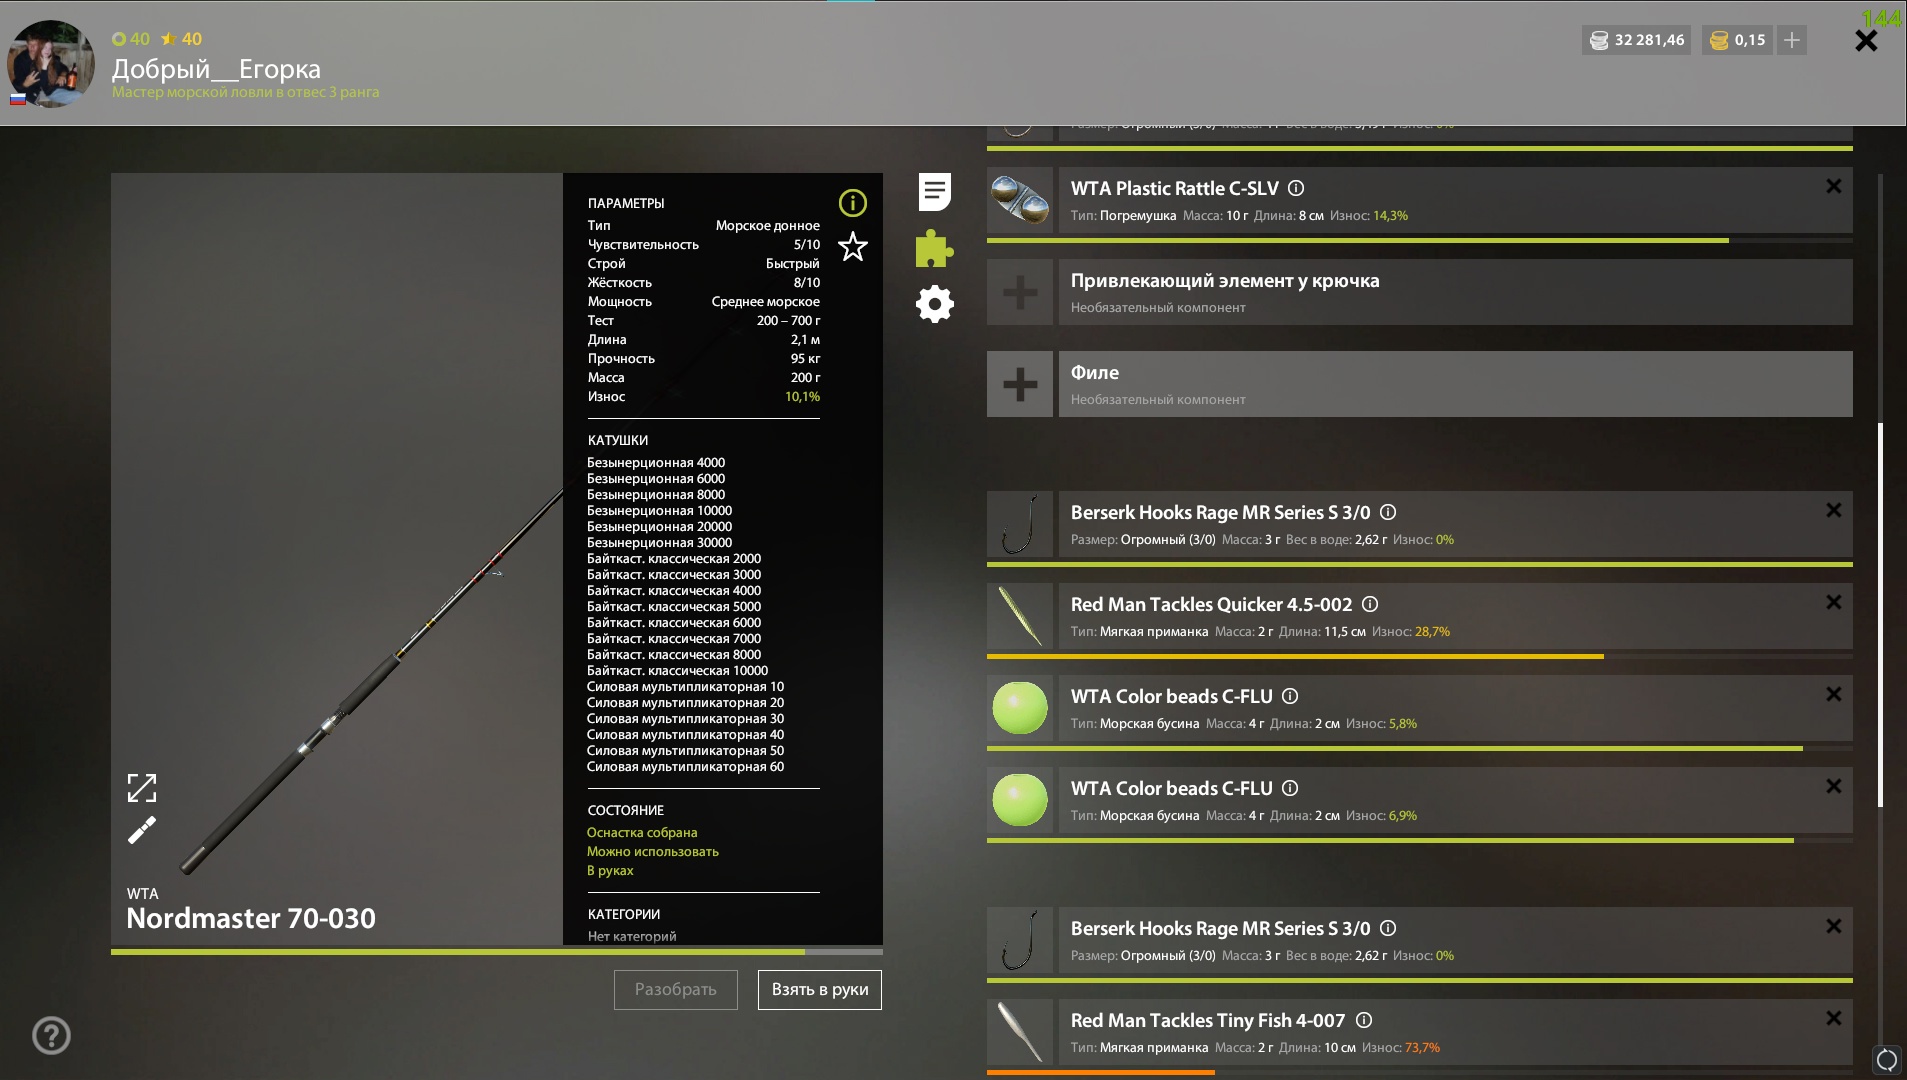Open notes document icon
Viewport: 1907px width, 1080px height.
(x=934, y=192)
